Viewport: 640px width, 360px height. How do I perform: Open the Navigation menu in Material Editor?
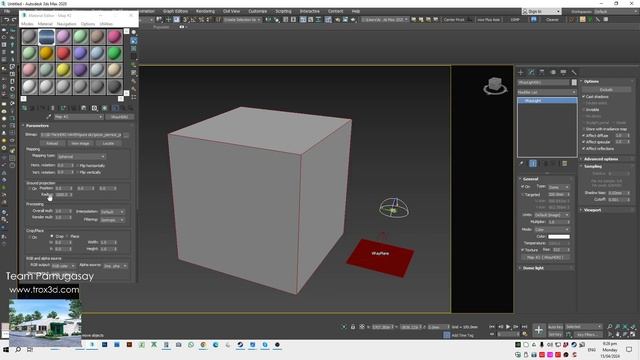67,24
